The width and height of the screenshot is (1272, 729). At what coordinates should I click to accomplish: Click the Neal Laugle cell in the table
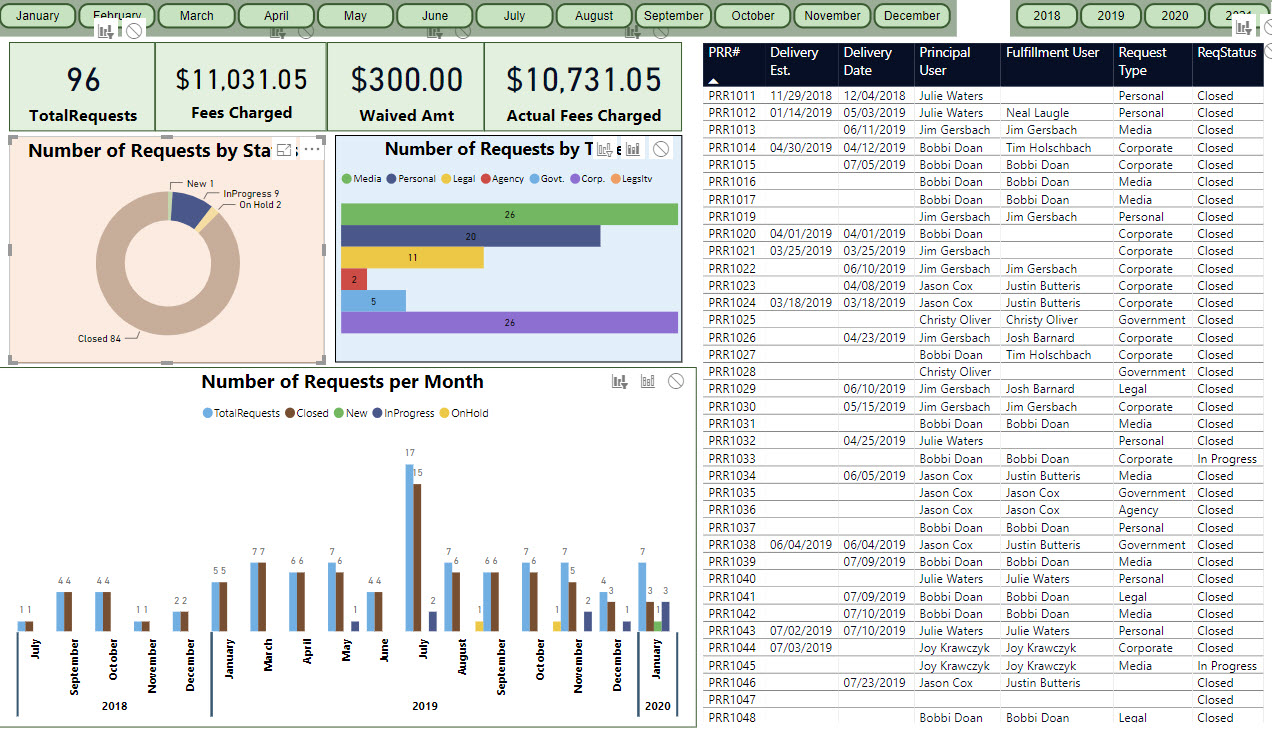(x=1037, y=113)
